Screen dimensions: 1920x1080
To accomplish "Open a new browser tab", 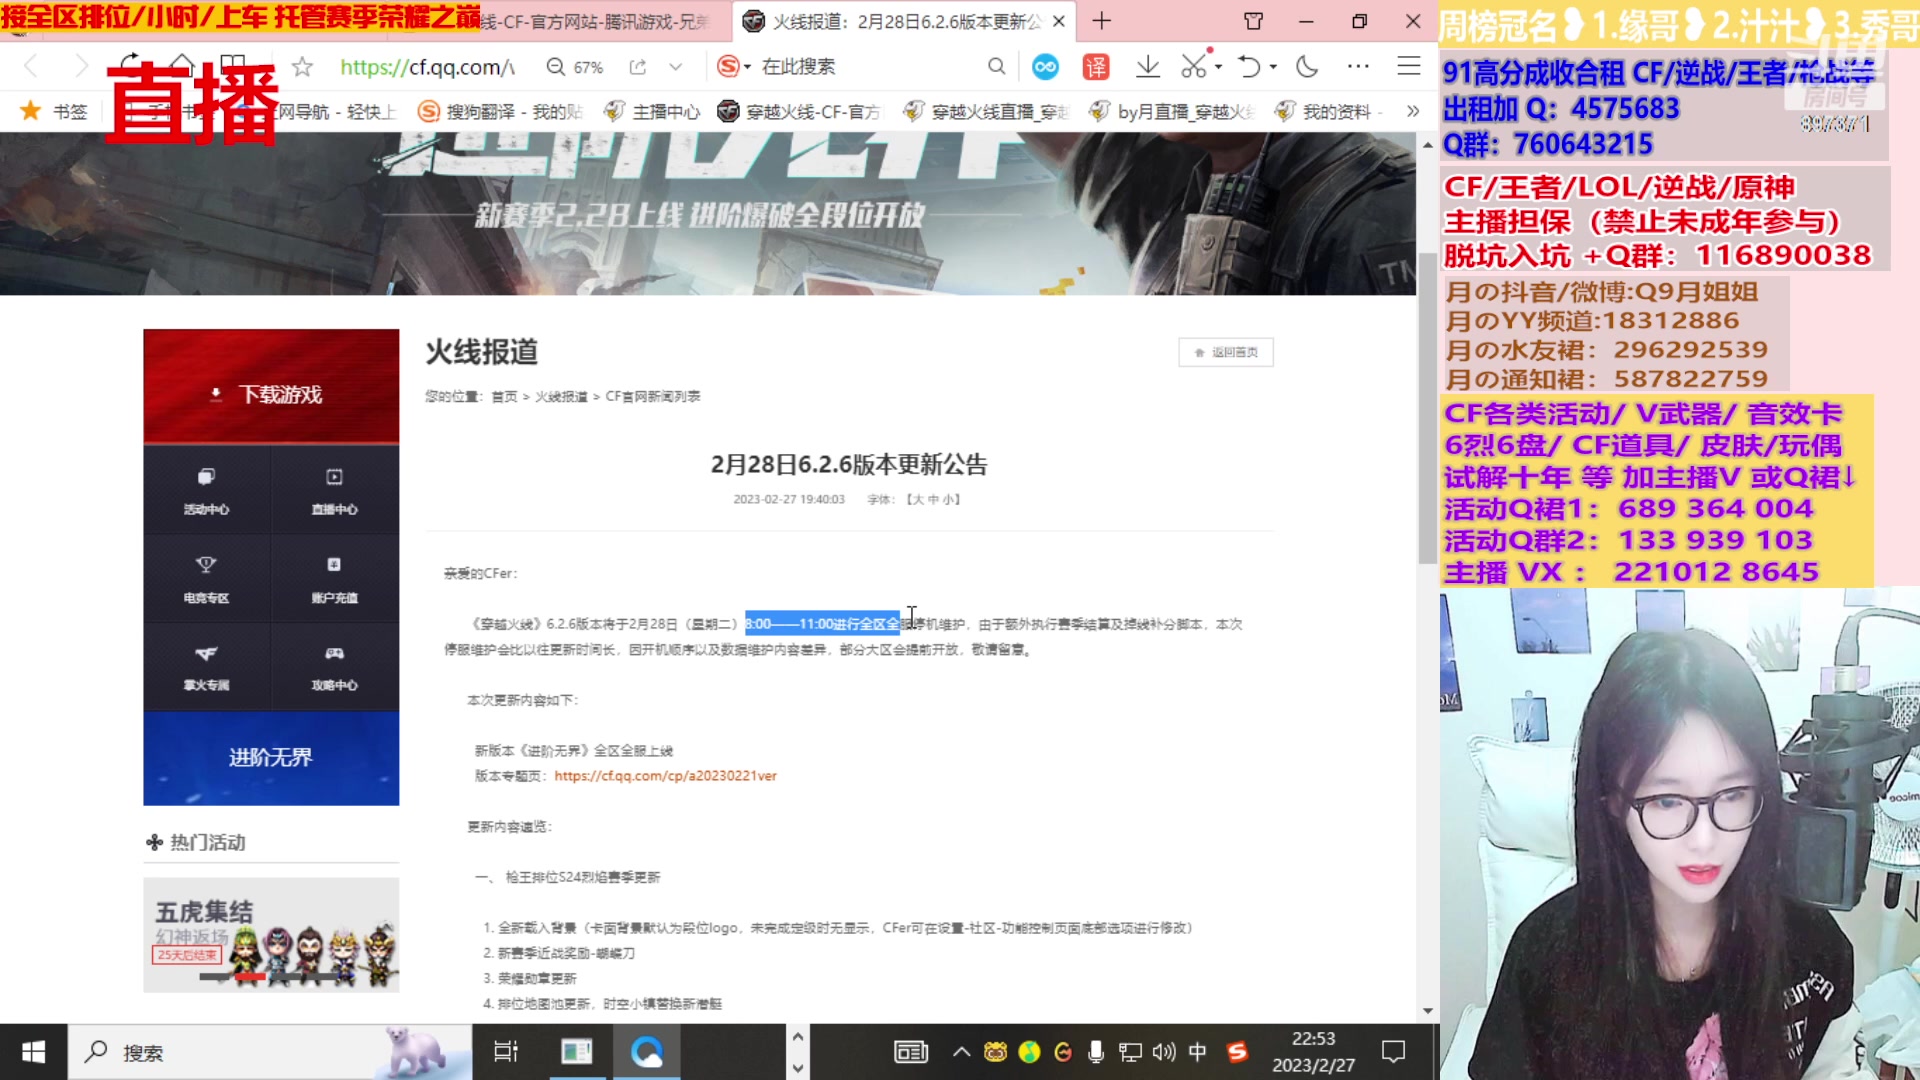I will point(1101,21).
